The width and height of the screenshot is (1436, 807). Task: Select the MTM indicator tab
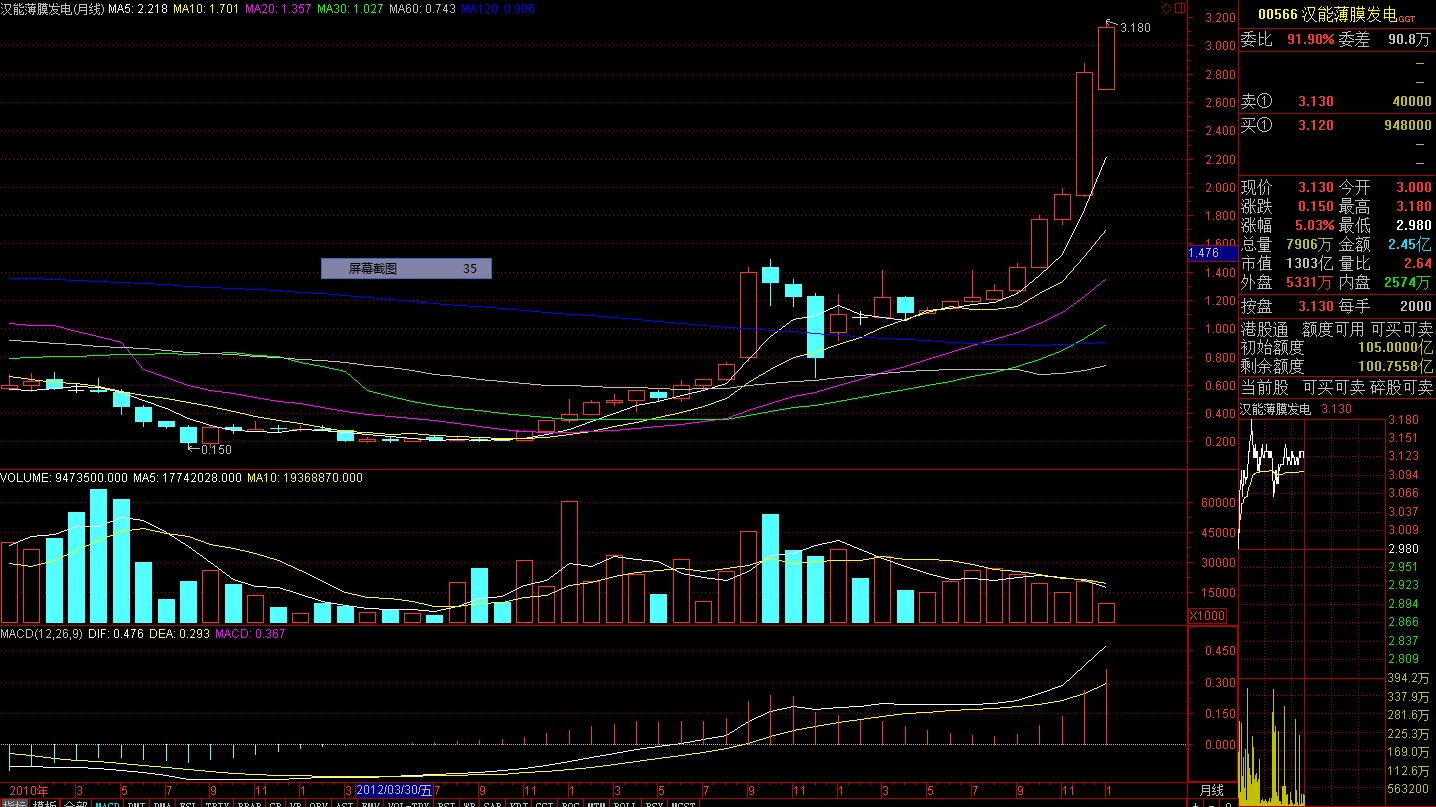tap(597, 803)
